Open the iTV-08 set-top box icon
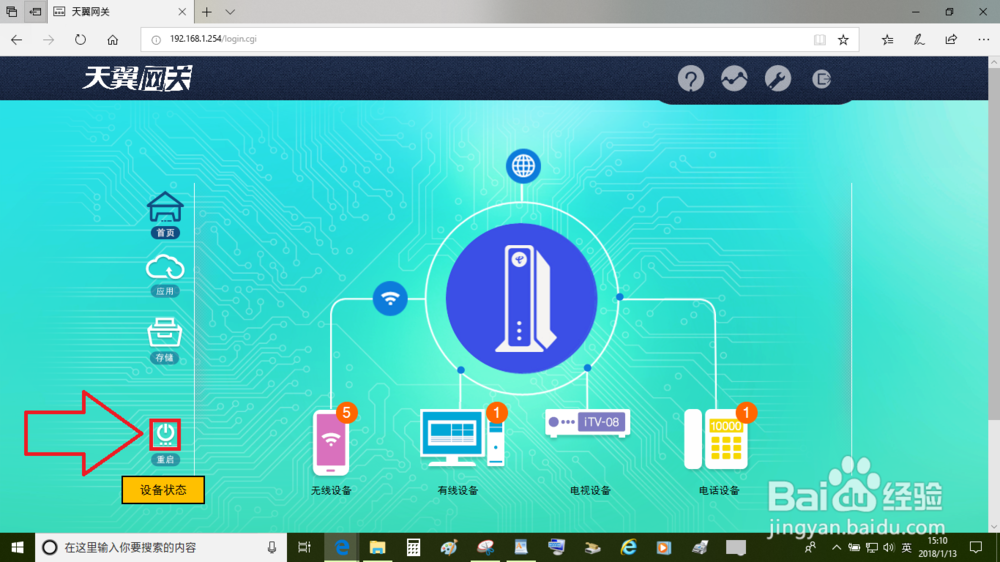Image resolution: width=1000 pixels, height=562 pixels. (x=587, y=423)
